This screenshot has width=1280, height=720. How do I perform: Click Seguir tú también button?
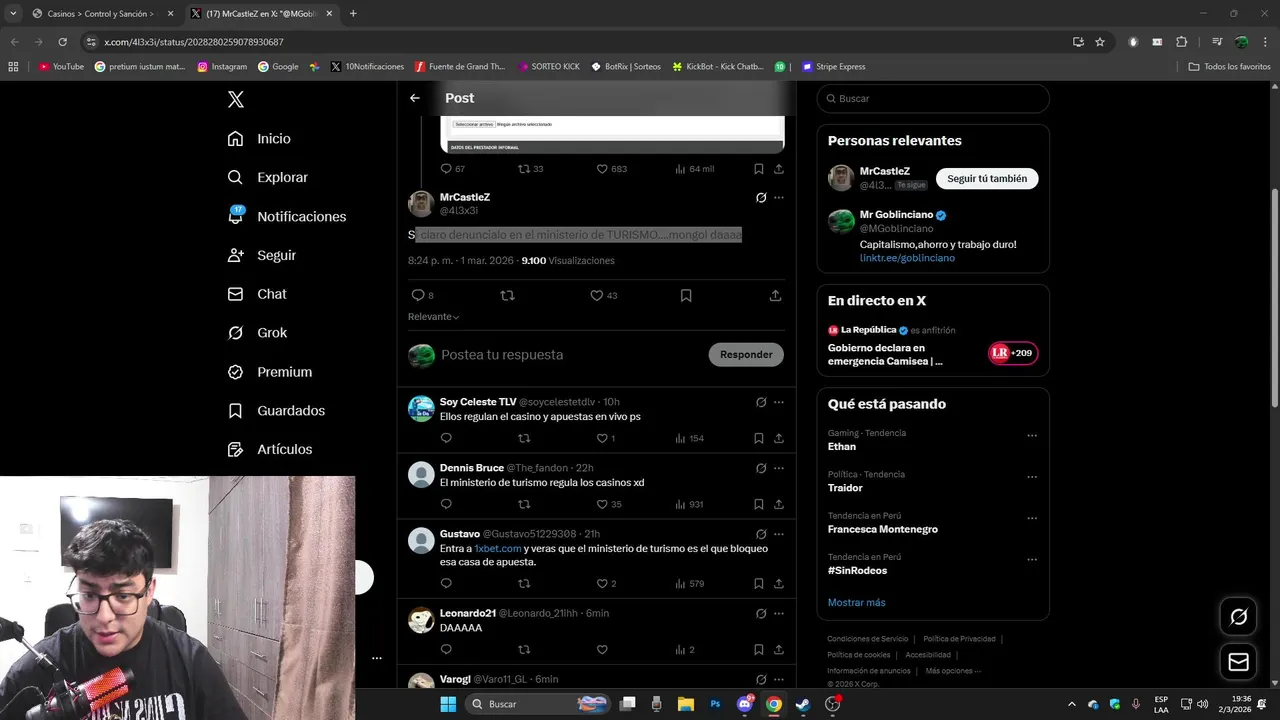987,178
